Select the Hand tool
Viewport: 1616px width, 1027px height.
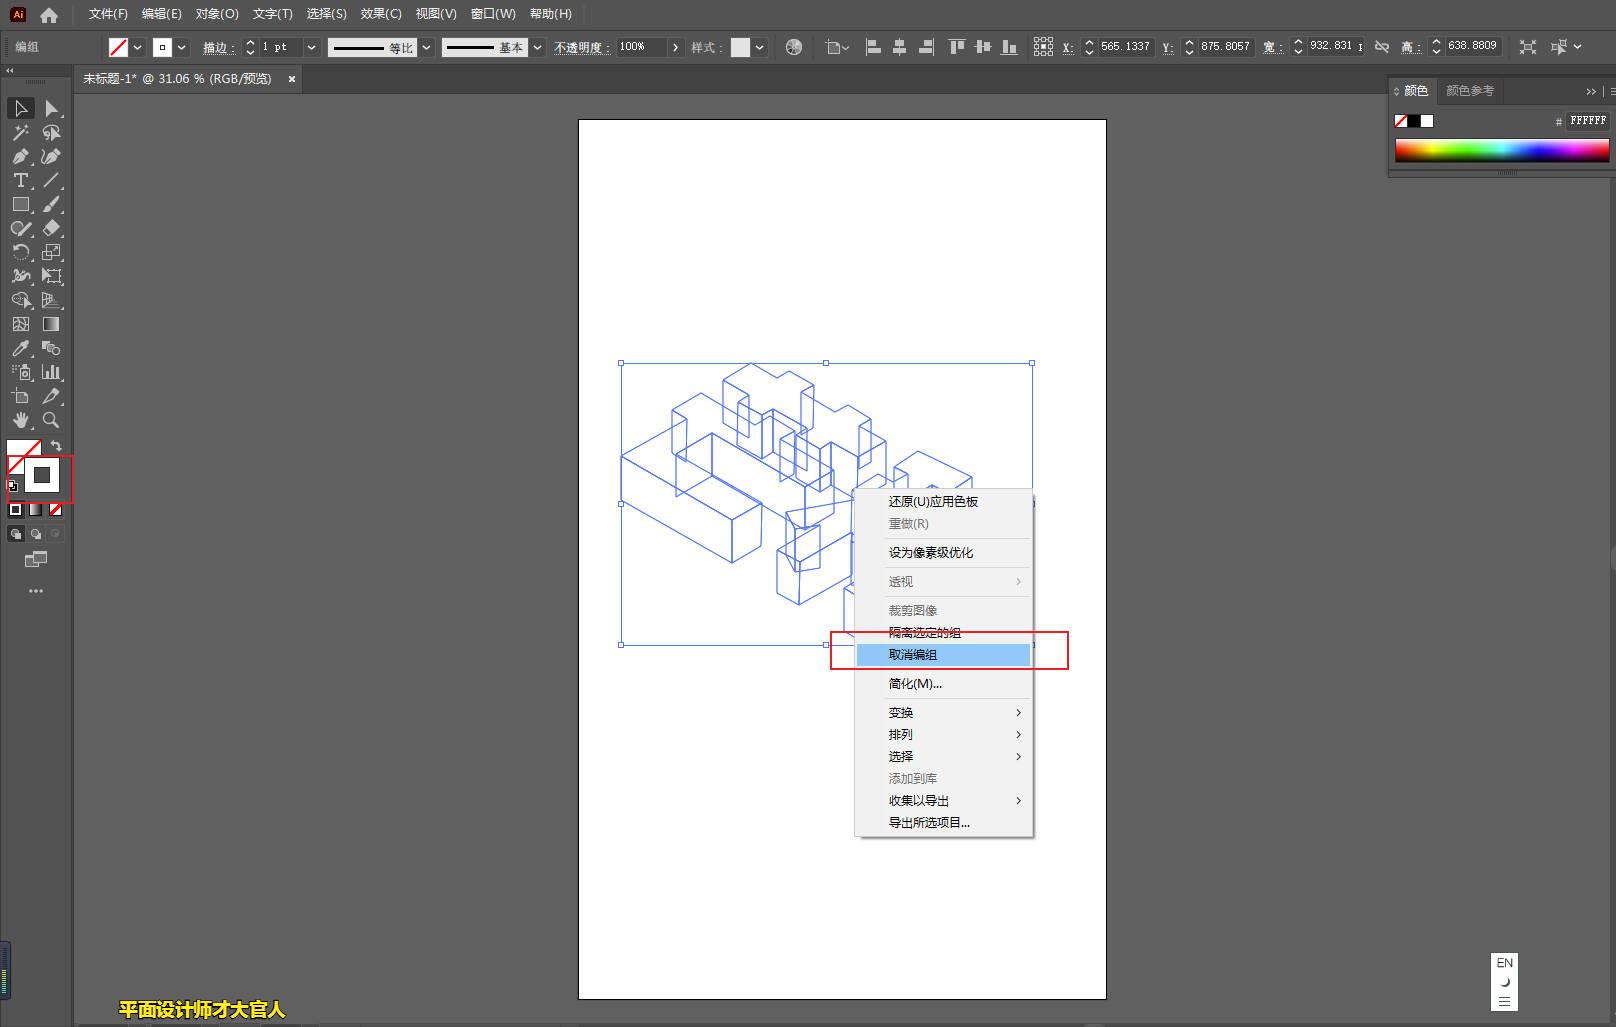click(20, 420)
